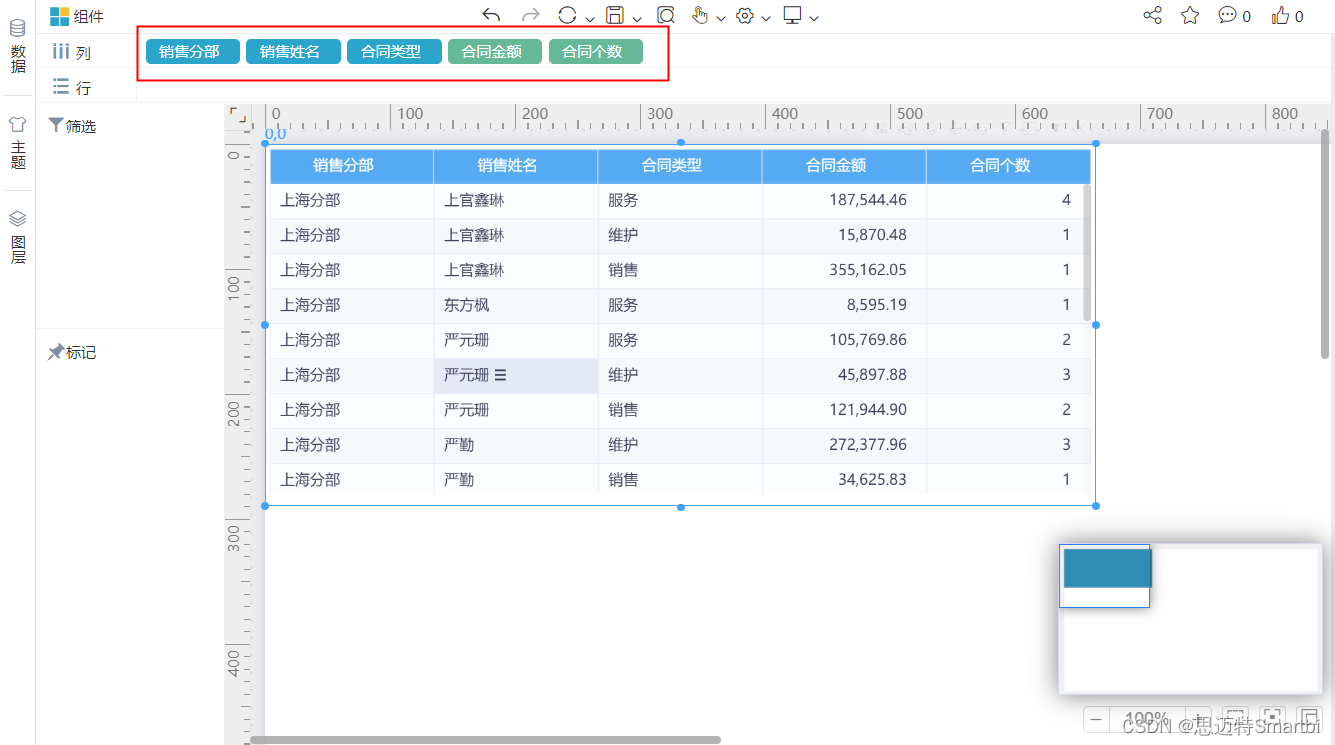Open the comments bubble icon
Viewport: 1335px width, 745px height.
point(1227,15)
